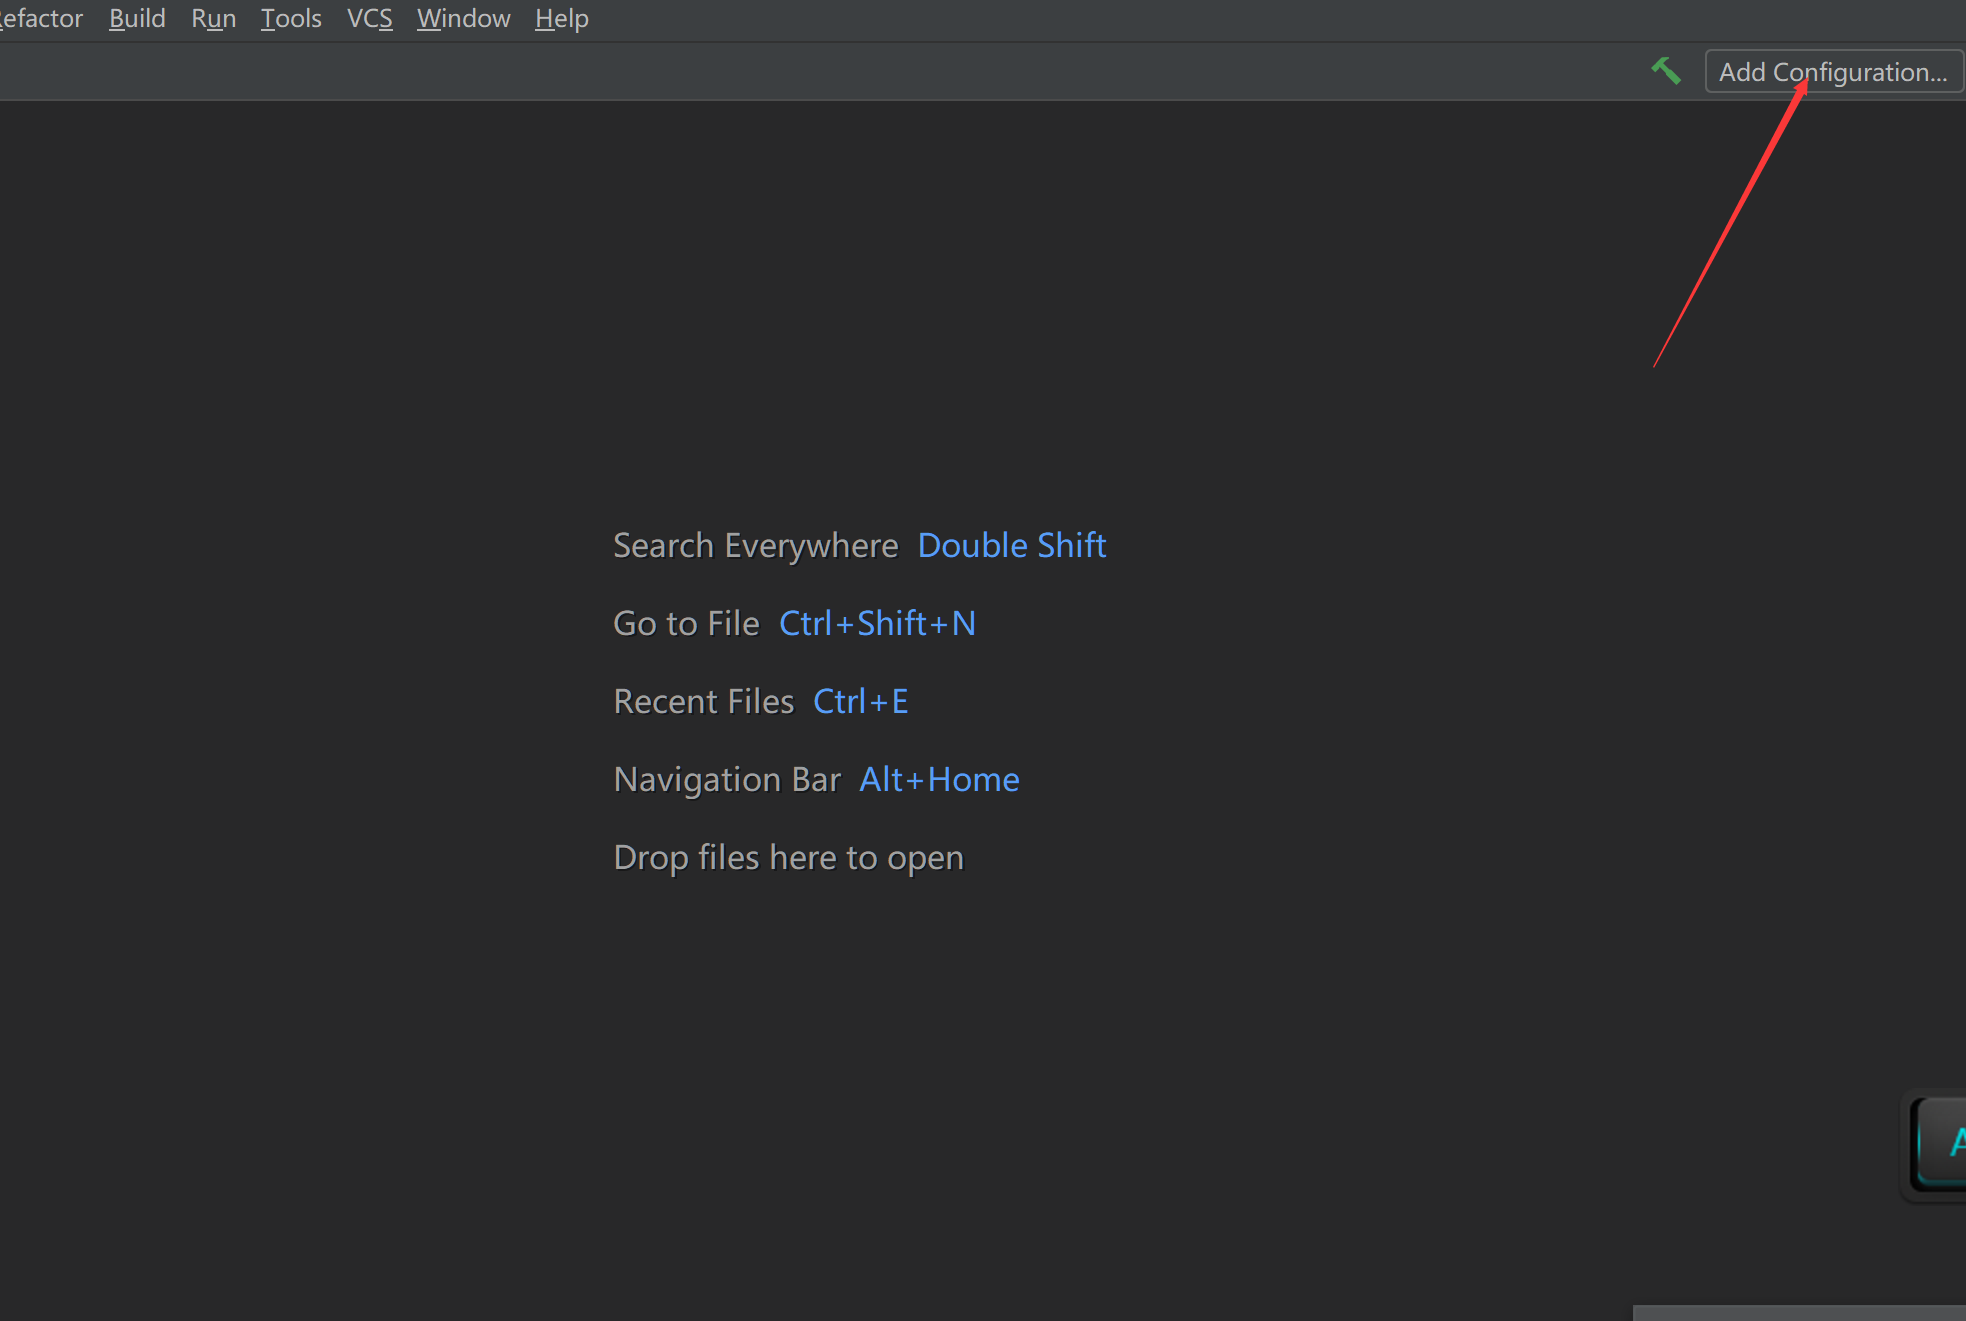Viewport: 1966px width, 1321px height.
Task: Open the Window menu
Action: pyautogui.click(x=463, y=18)
